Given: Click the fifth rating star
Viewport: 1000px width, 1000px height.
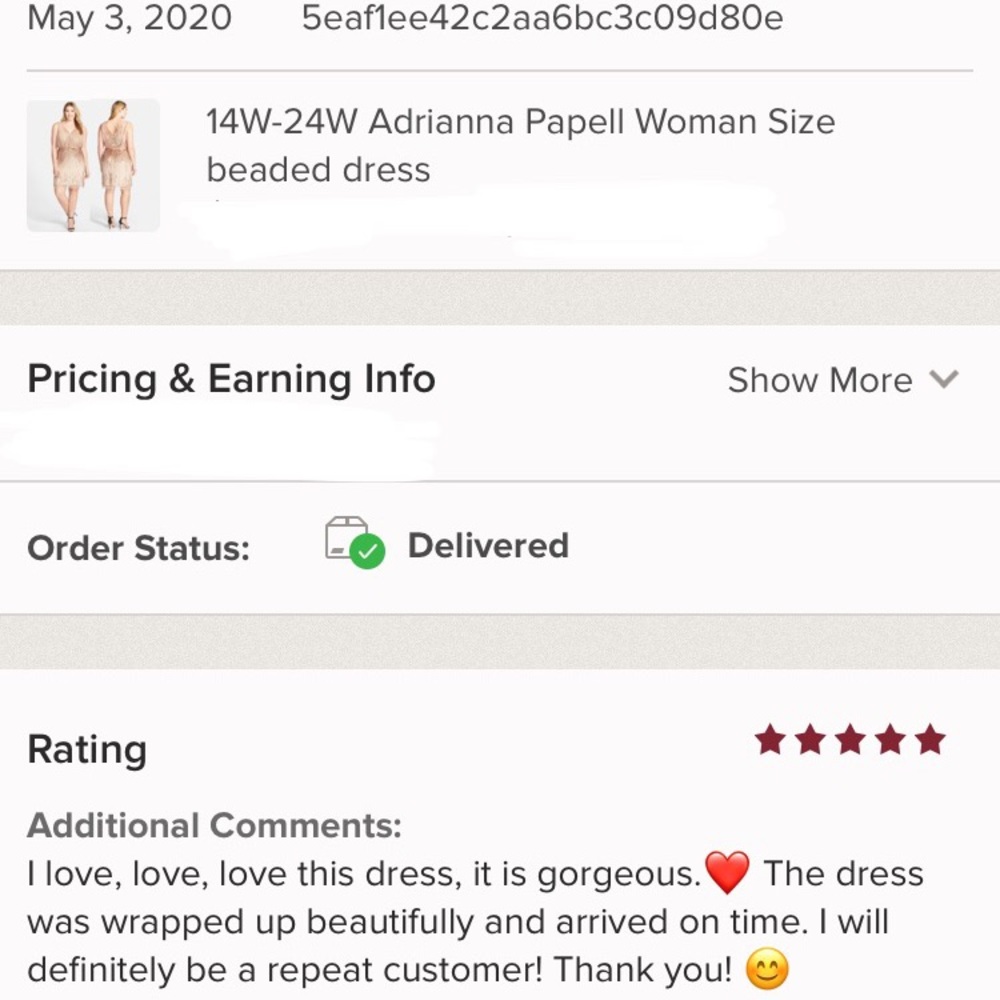Looking at the screenshot, I should tap(930, 740).
